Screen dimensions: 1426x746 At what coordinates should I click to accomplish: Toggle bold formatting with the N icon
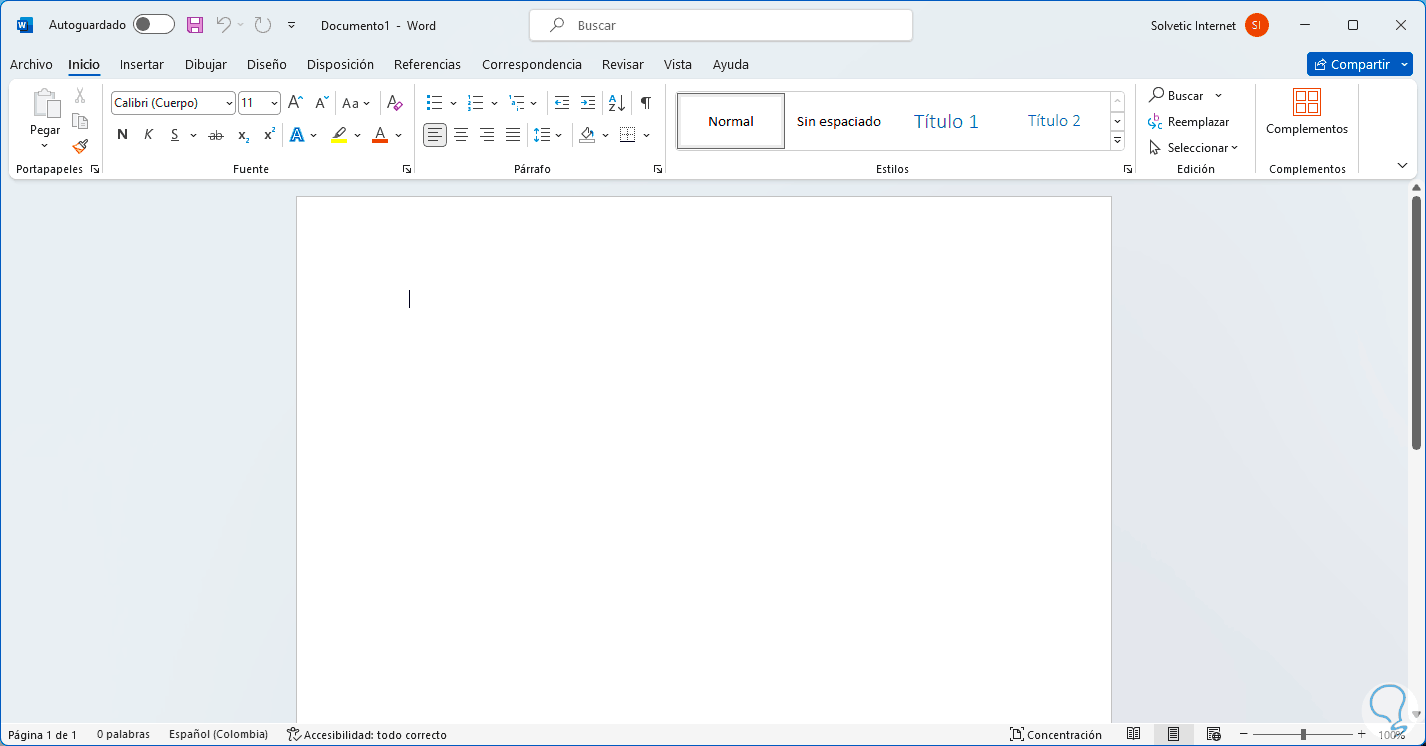pos(121,134)
